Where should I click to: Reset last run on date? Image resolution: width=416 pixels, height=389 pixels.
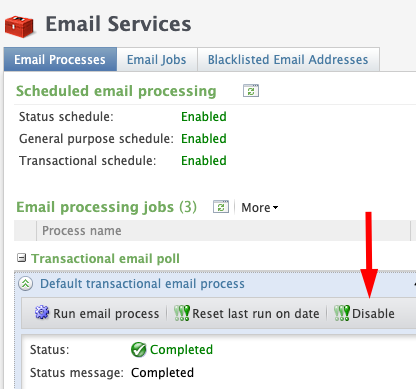[x=247, y=313]
